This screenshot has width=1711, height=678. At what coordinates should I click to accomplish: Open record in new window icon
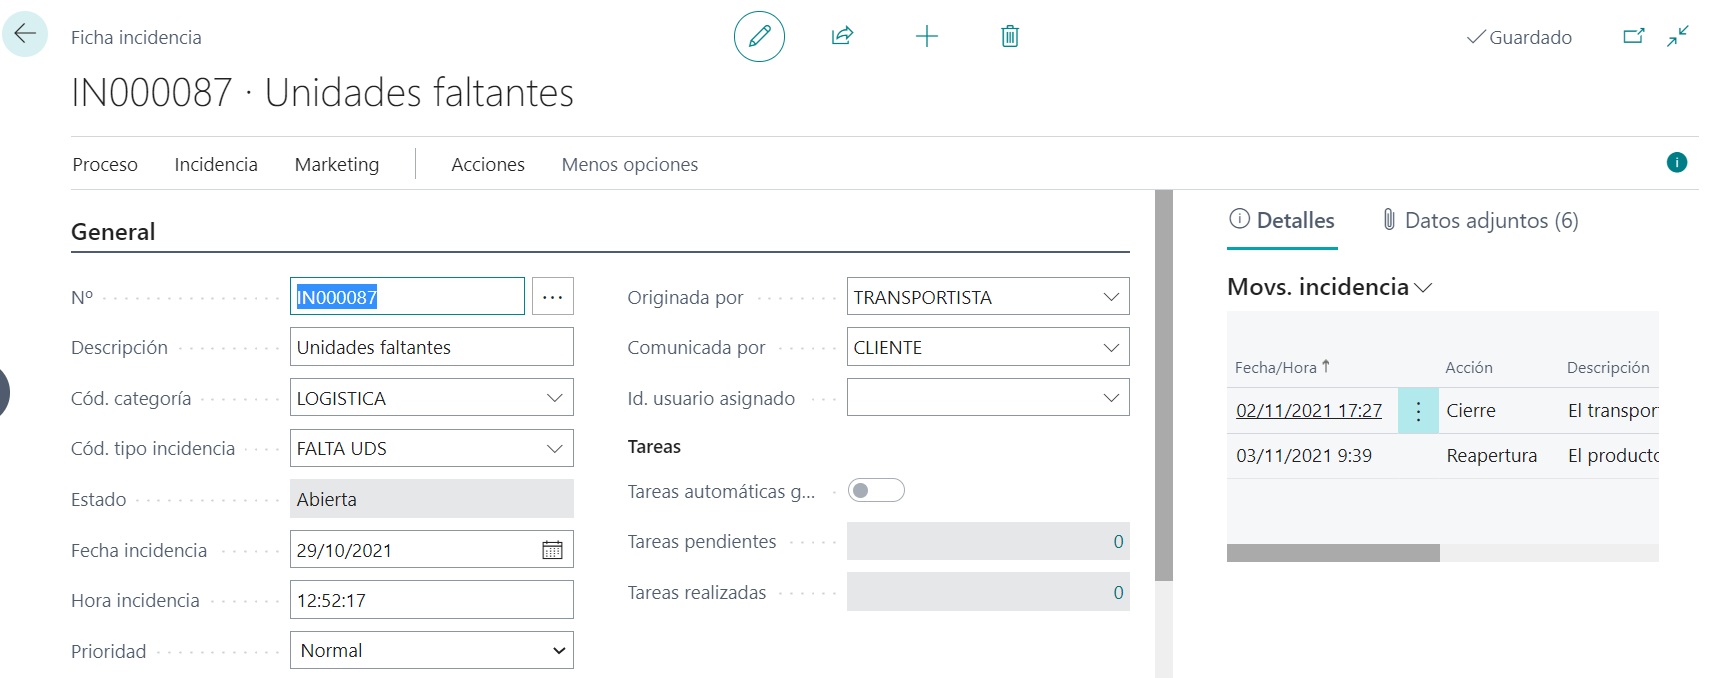tap(1633, 37)
